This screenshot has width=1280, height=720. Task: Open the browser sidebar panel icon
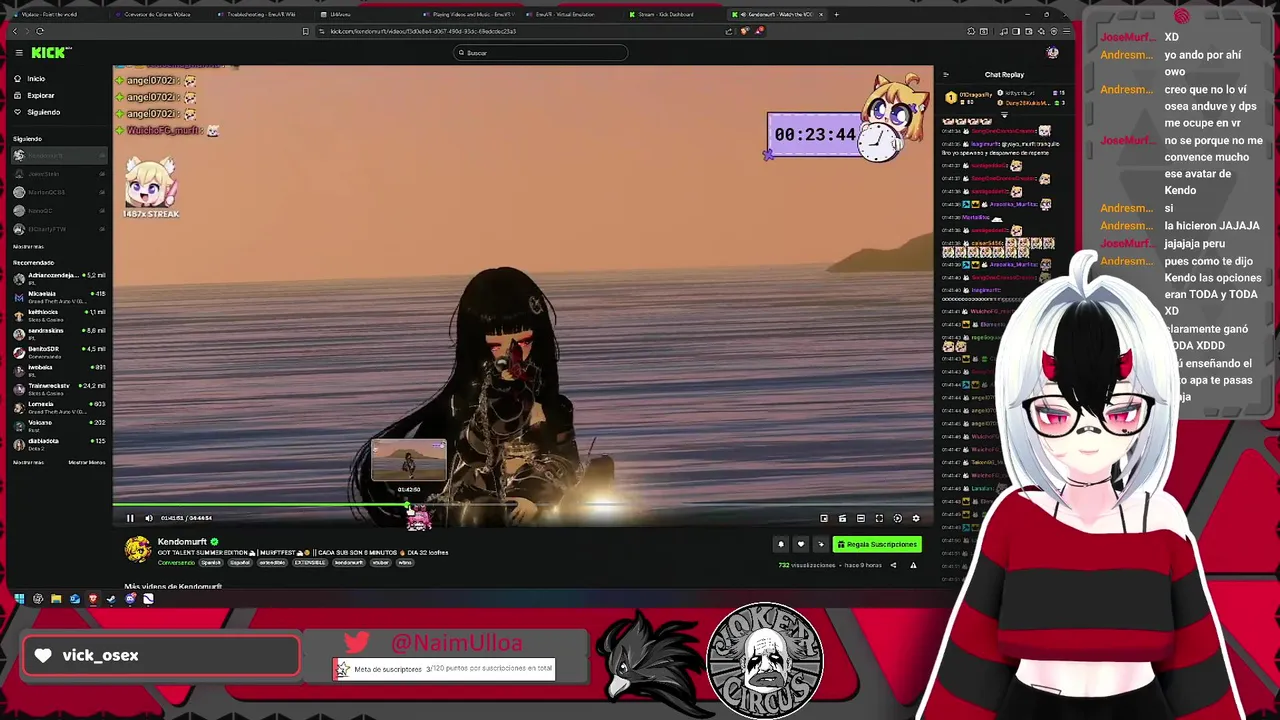coord(1016,31)
